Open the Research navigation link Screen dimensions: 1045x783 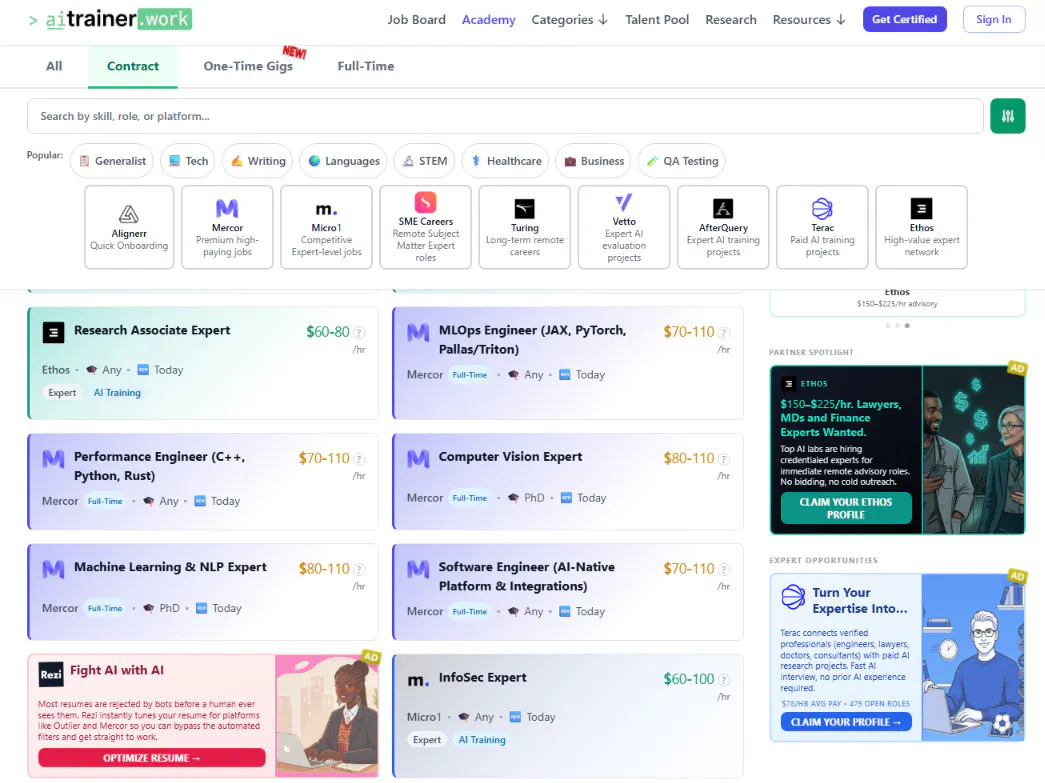pyautogui.click(x=731, y=20)
